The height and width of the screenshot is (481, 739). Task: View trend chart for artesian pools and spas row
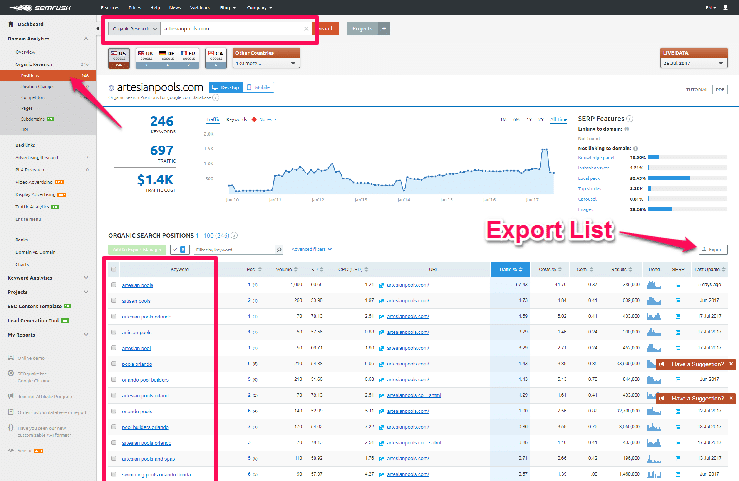point(654,458)
